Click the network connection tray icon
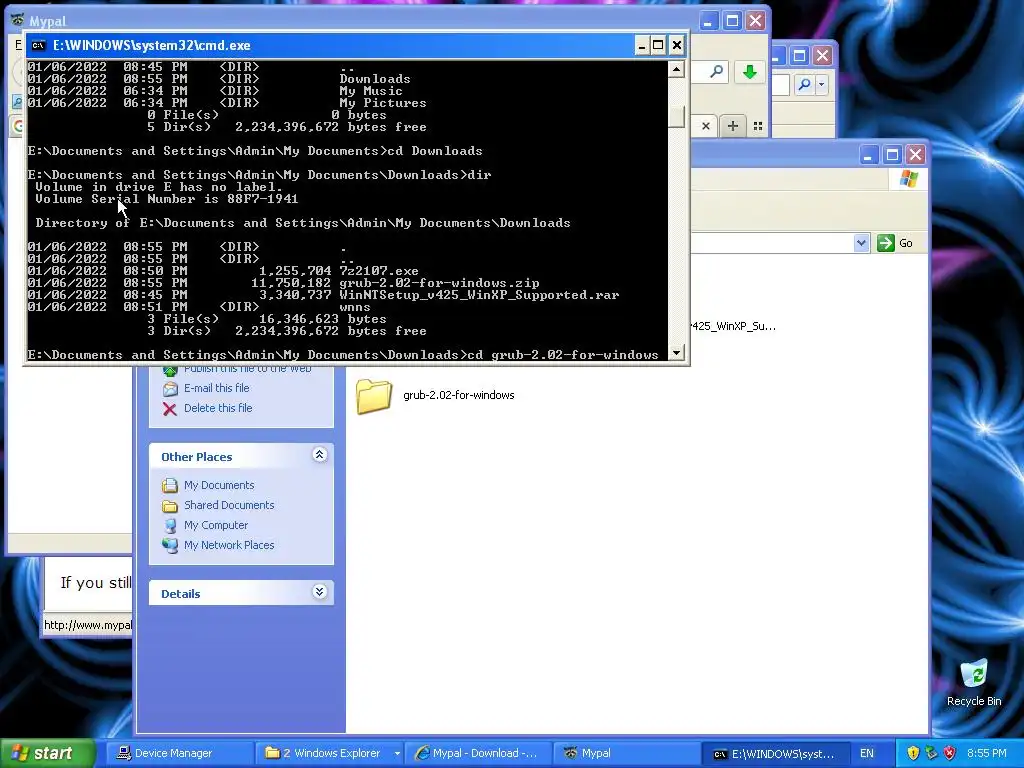The width and height of the screenshot is (1024, 768). coord(931,753)
